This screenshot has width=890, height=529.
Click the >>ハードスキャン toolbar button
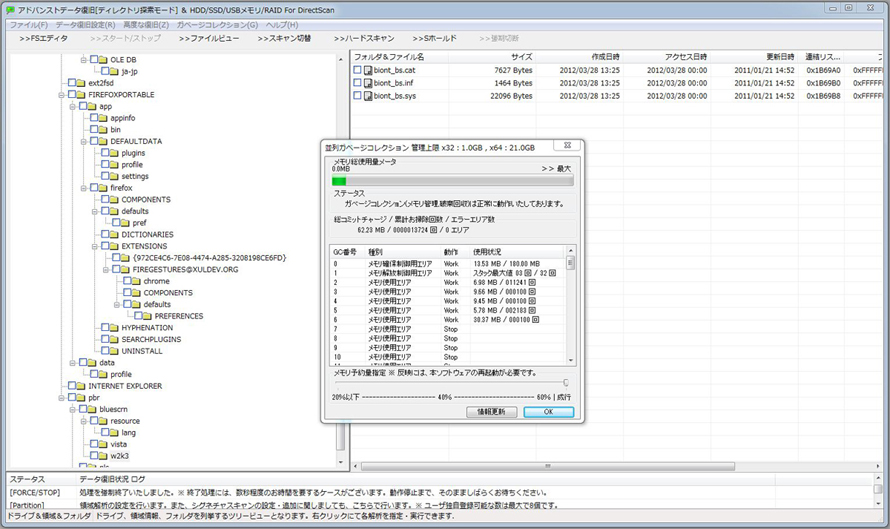[x=364, y=38]
